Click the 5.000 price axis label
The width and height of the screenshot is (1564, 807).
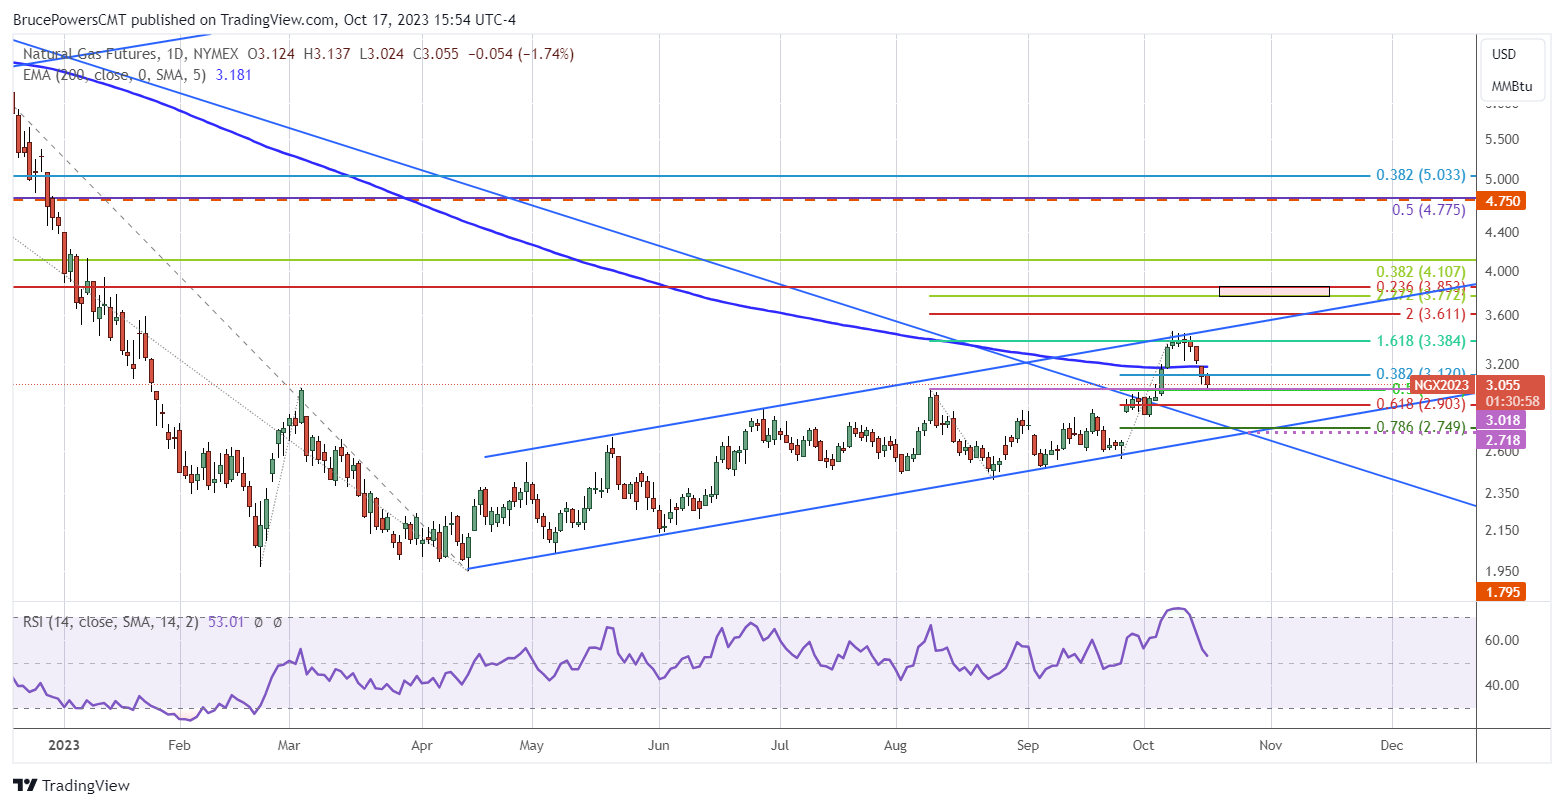pyautogui.click(x=1503, y=179)
